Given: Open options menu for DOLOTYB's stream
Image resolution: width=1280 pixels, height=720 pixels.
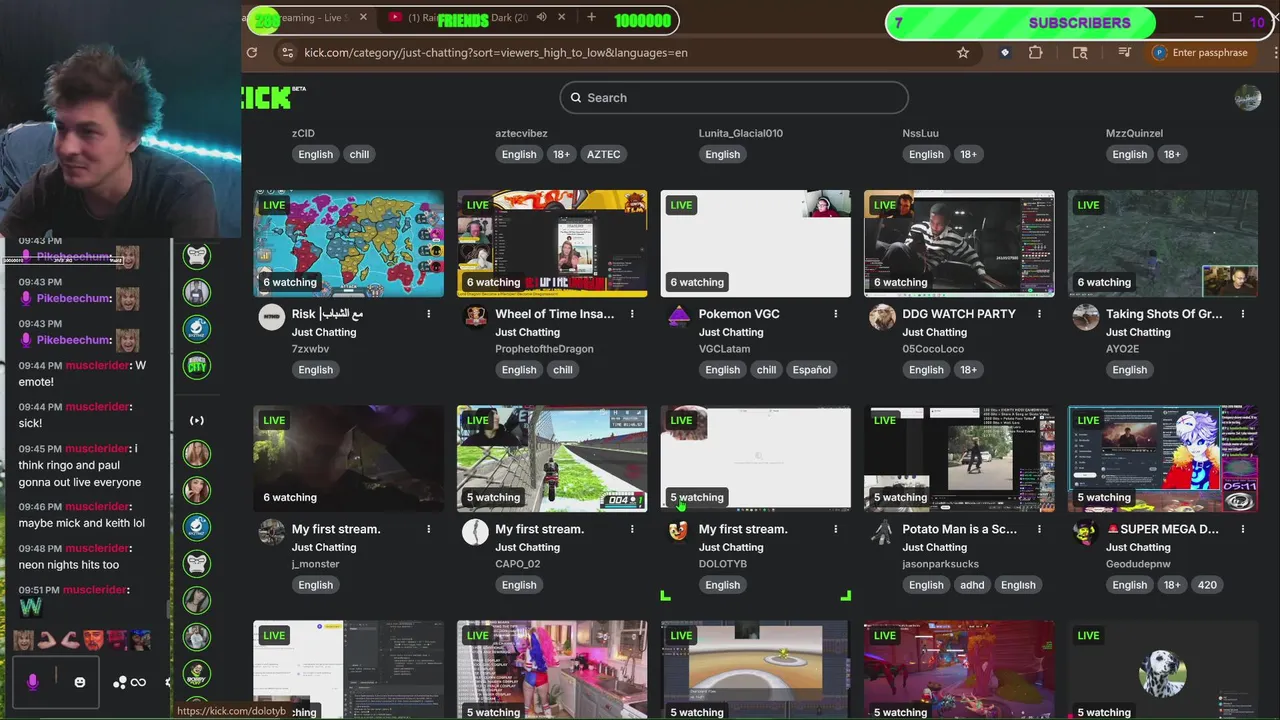Looking at the screenshot, I should click(836, 529).
